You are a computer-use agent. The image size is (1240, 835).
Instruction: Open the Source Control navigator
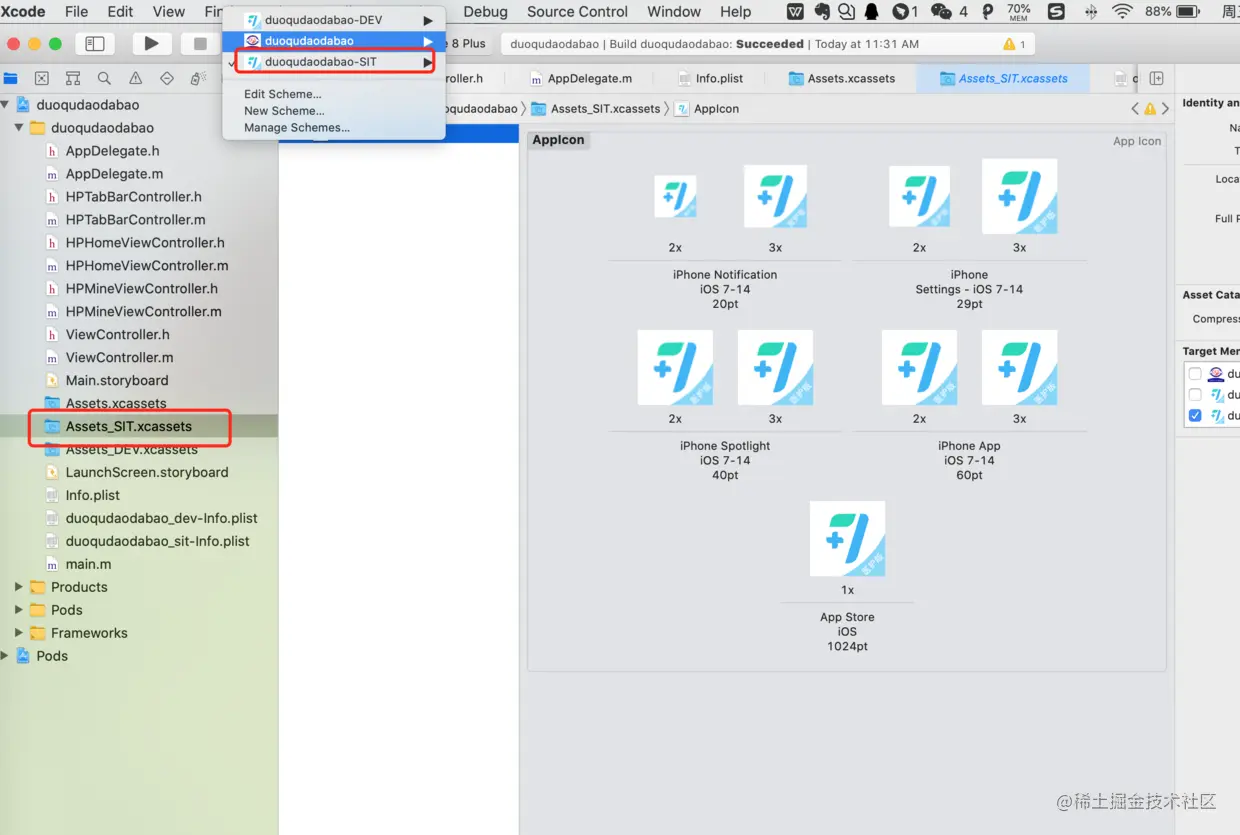click(x=42, y=78)
